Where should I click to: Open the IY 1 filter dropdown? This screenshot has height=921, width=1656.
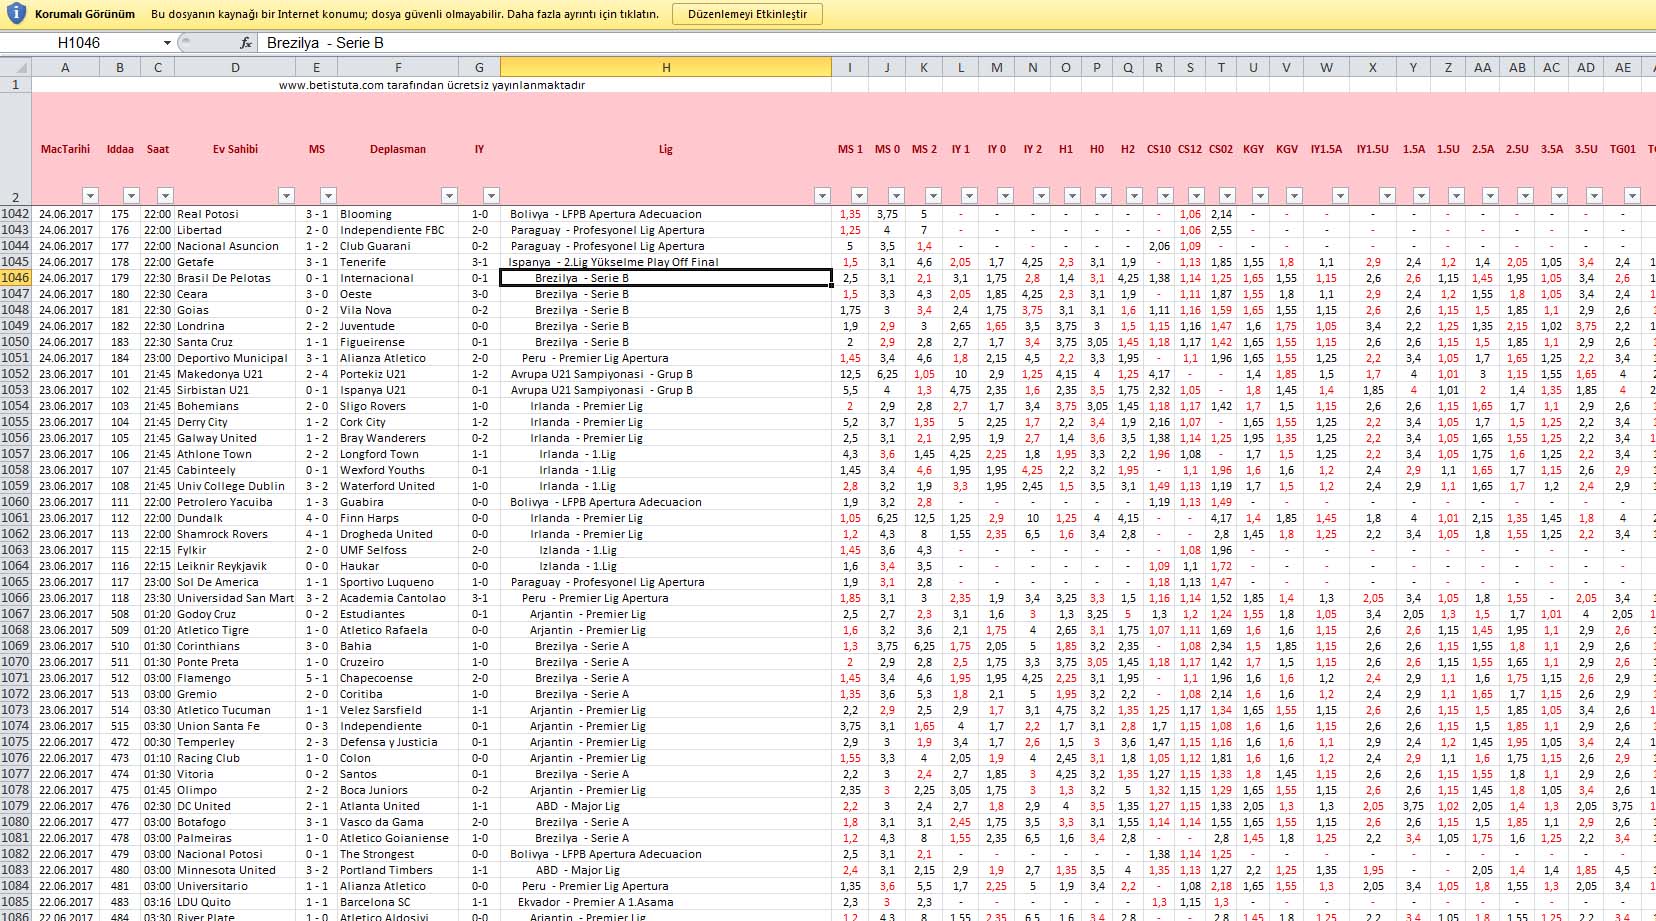pyautogui.click(x=970, y=196)
